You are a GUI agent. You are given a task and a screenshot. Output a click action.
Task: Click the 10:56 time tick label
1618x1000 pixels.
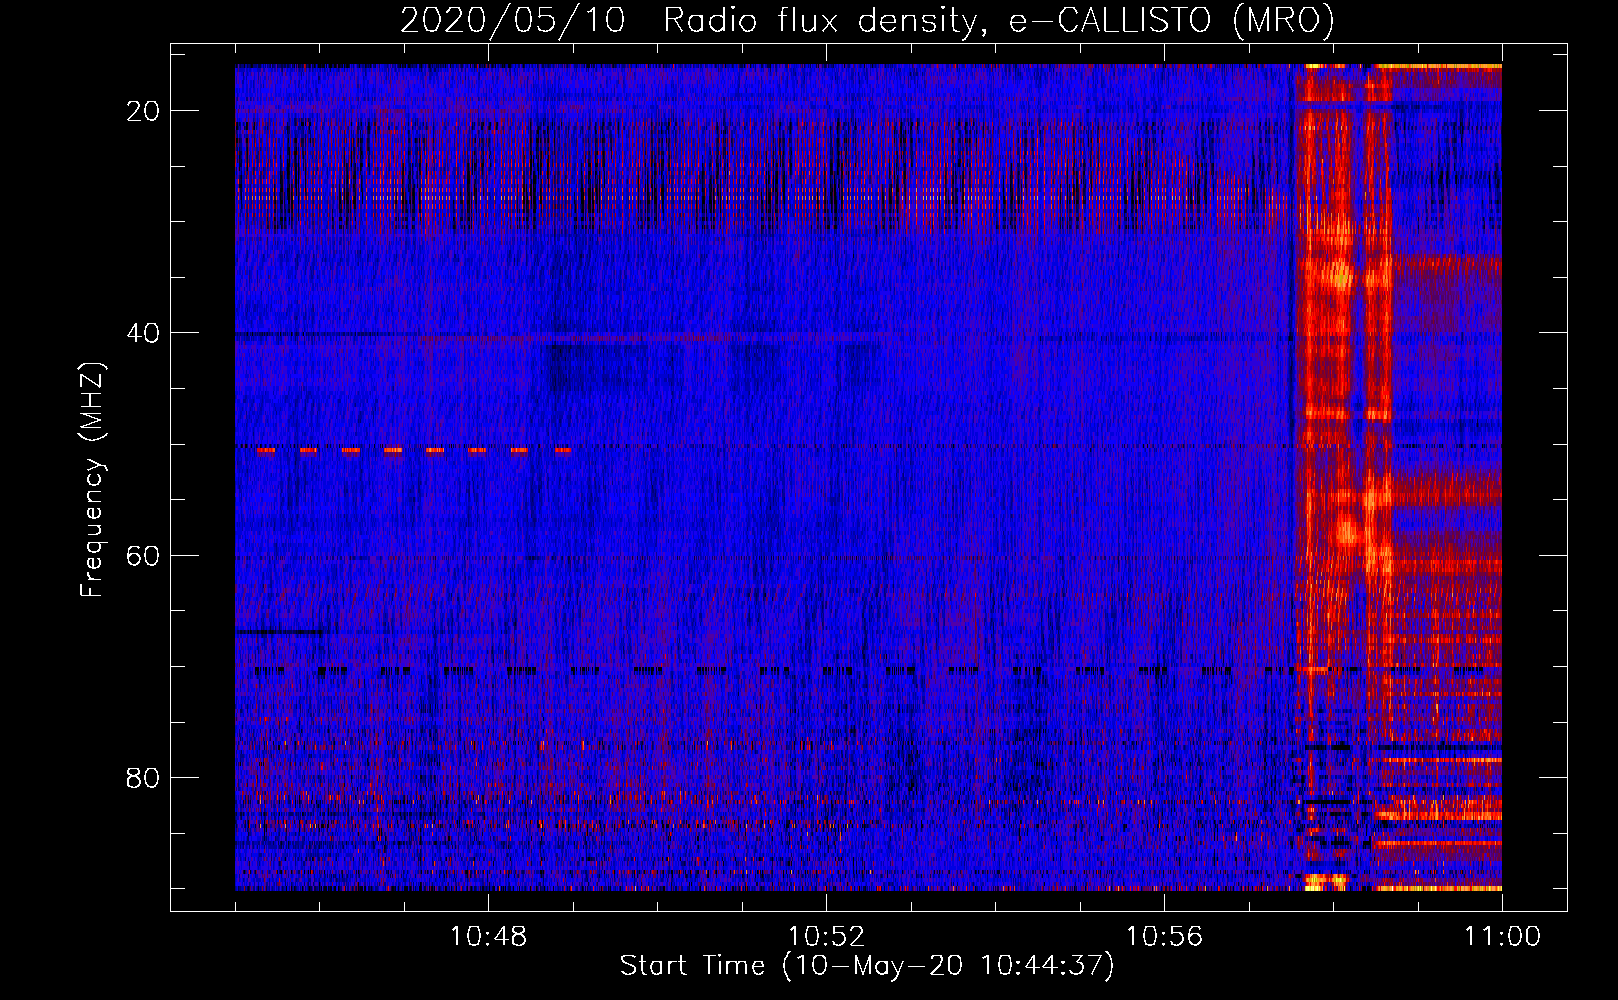pos(1164,937)
